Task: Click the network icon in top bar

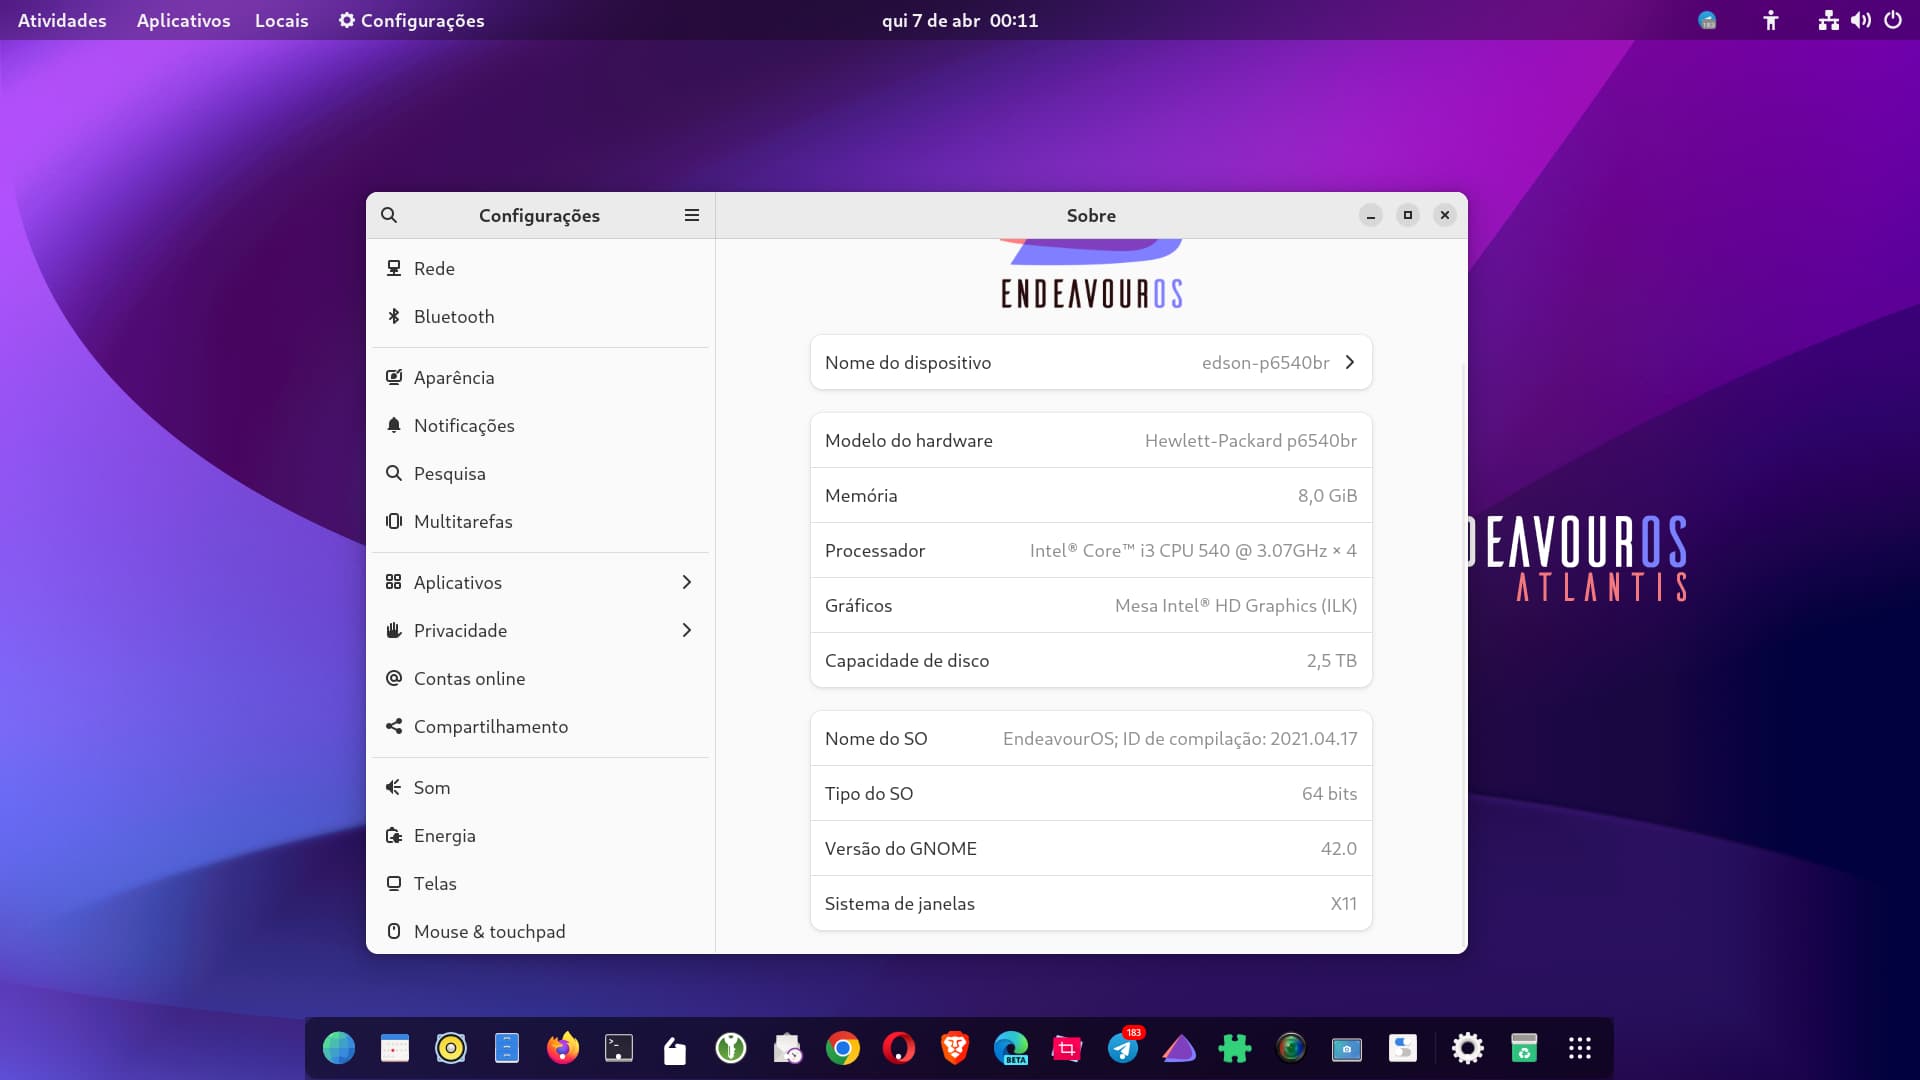Action: [x=1828, y=20]
